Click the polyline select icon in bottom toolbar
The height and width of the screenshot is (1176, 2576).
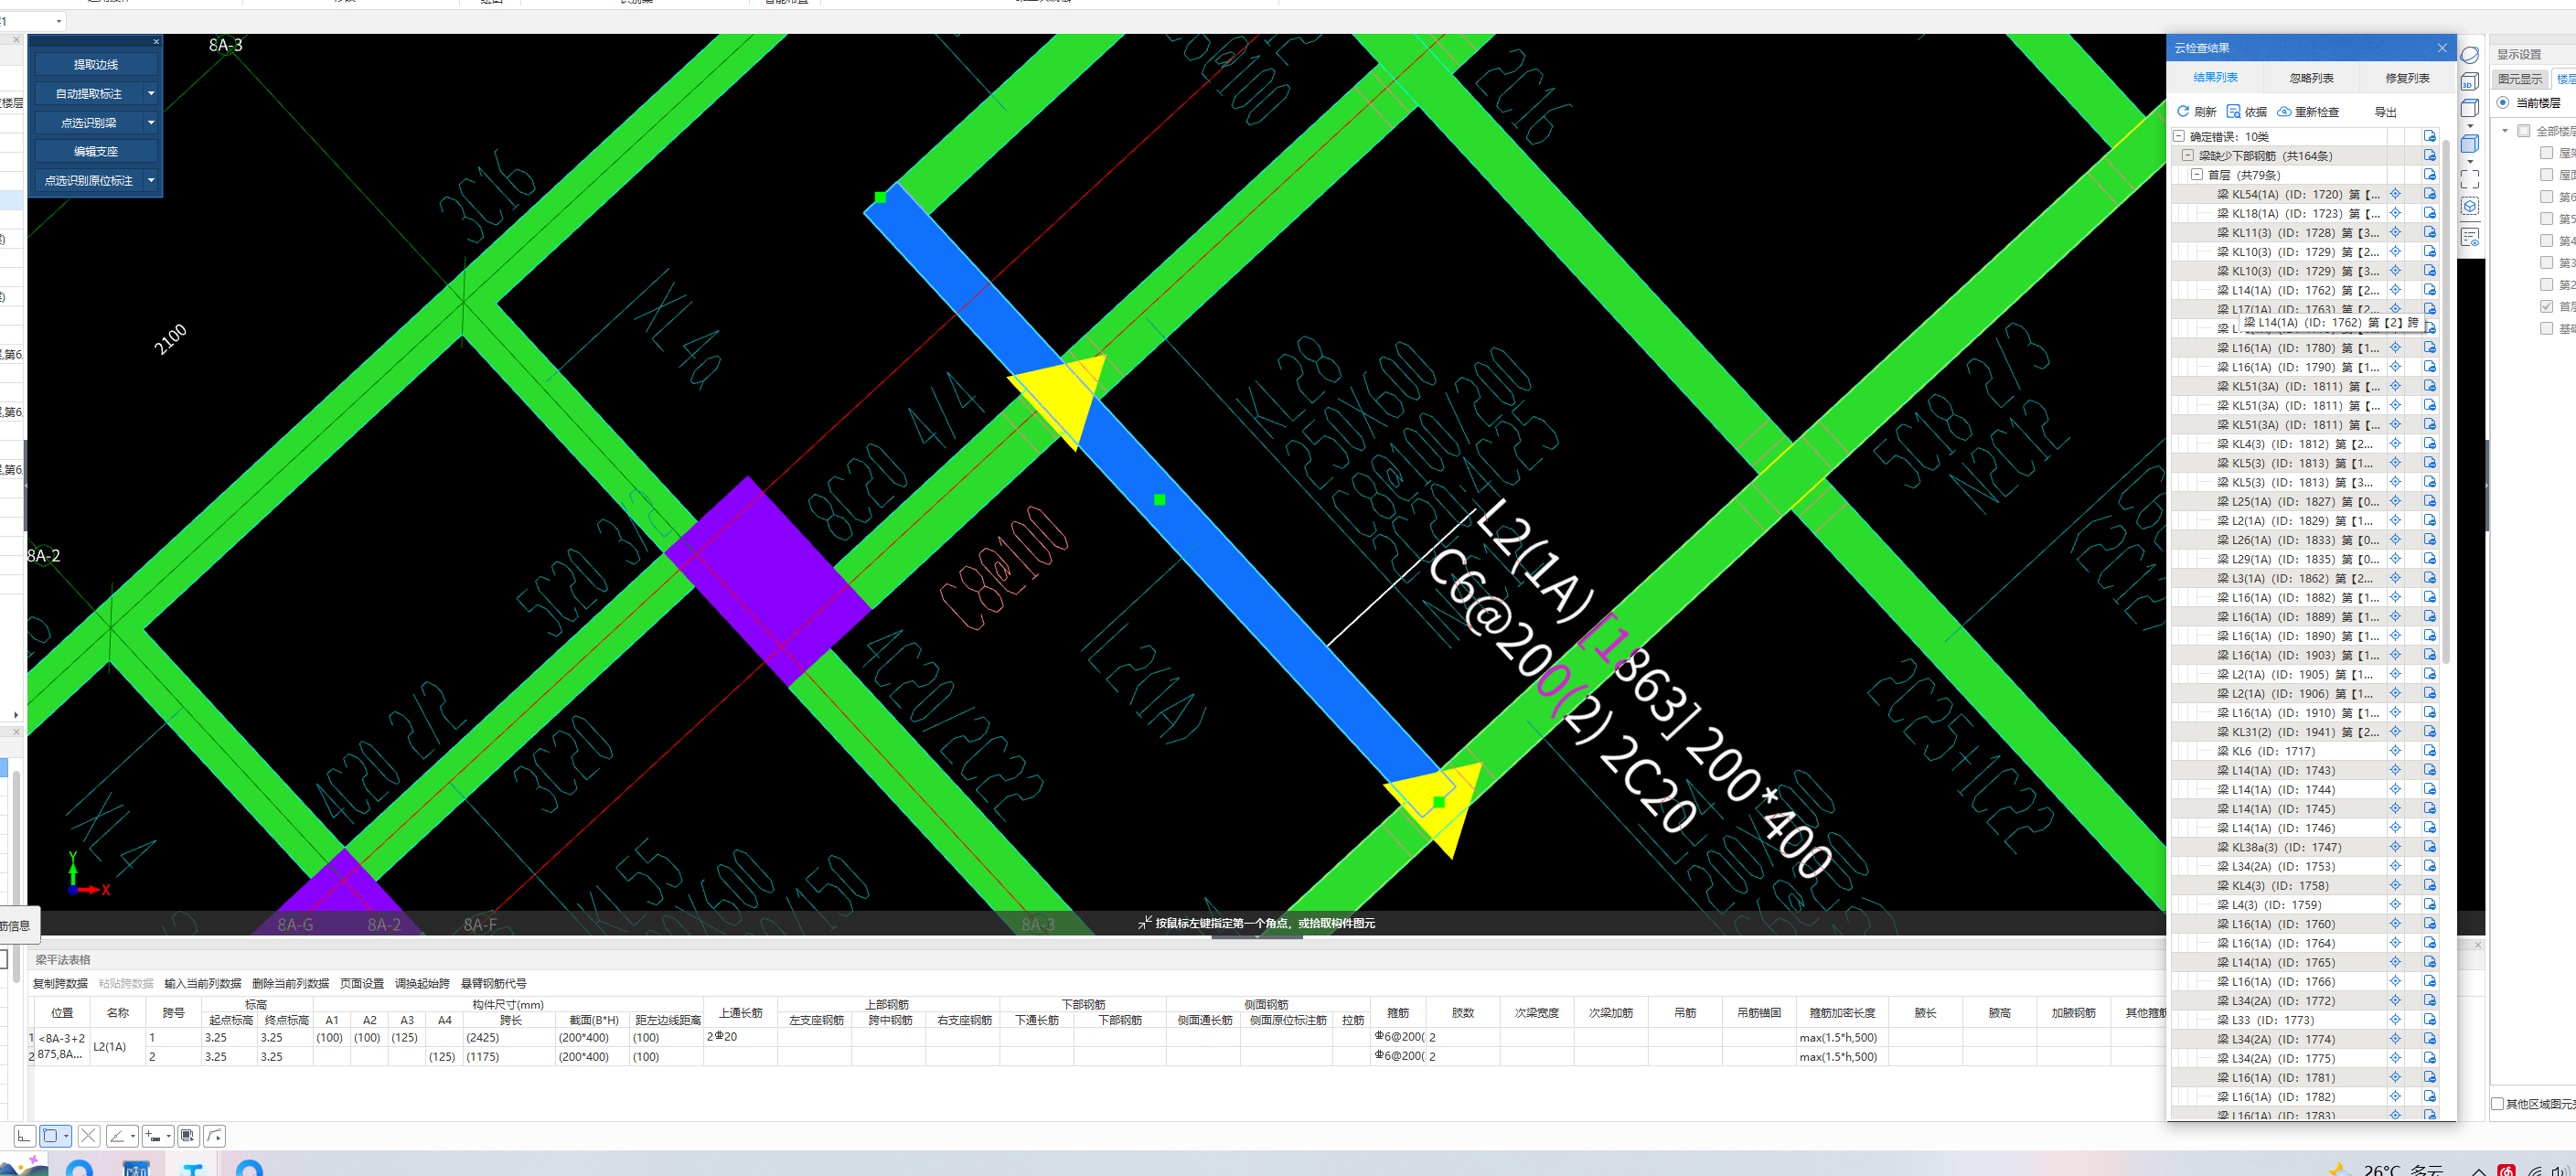pos(214,1135)
